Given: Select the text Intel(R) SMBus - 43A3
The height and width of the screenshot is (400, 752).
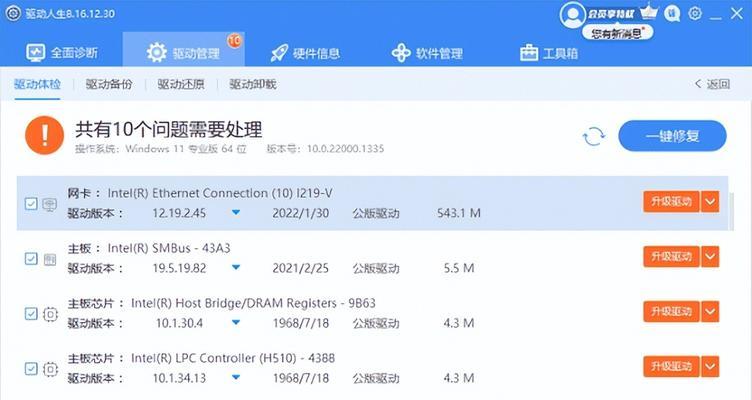Looking at the screenshot, I should [169, 248].
